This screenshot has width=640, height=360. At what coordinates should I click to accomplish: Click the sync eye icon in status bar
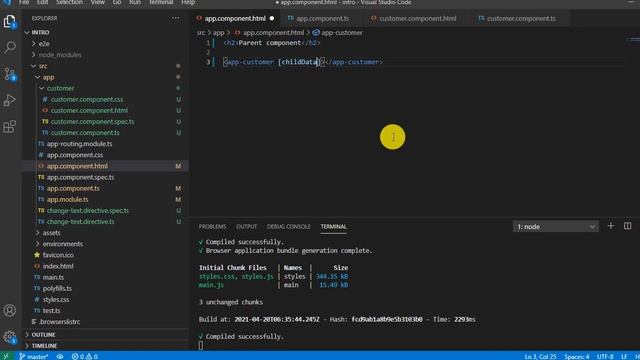[60, 356]
